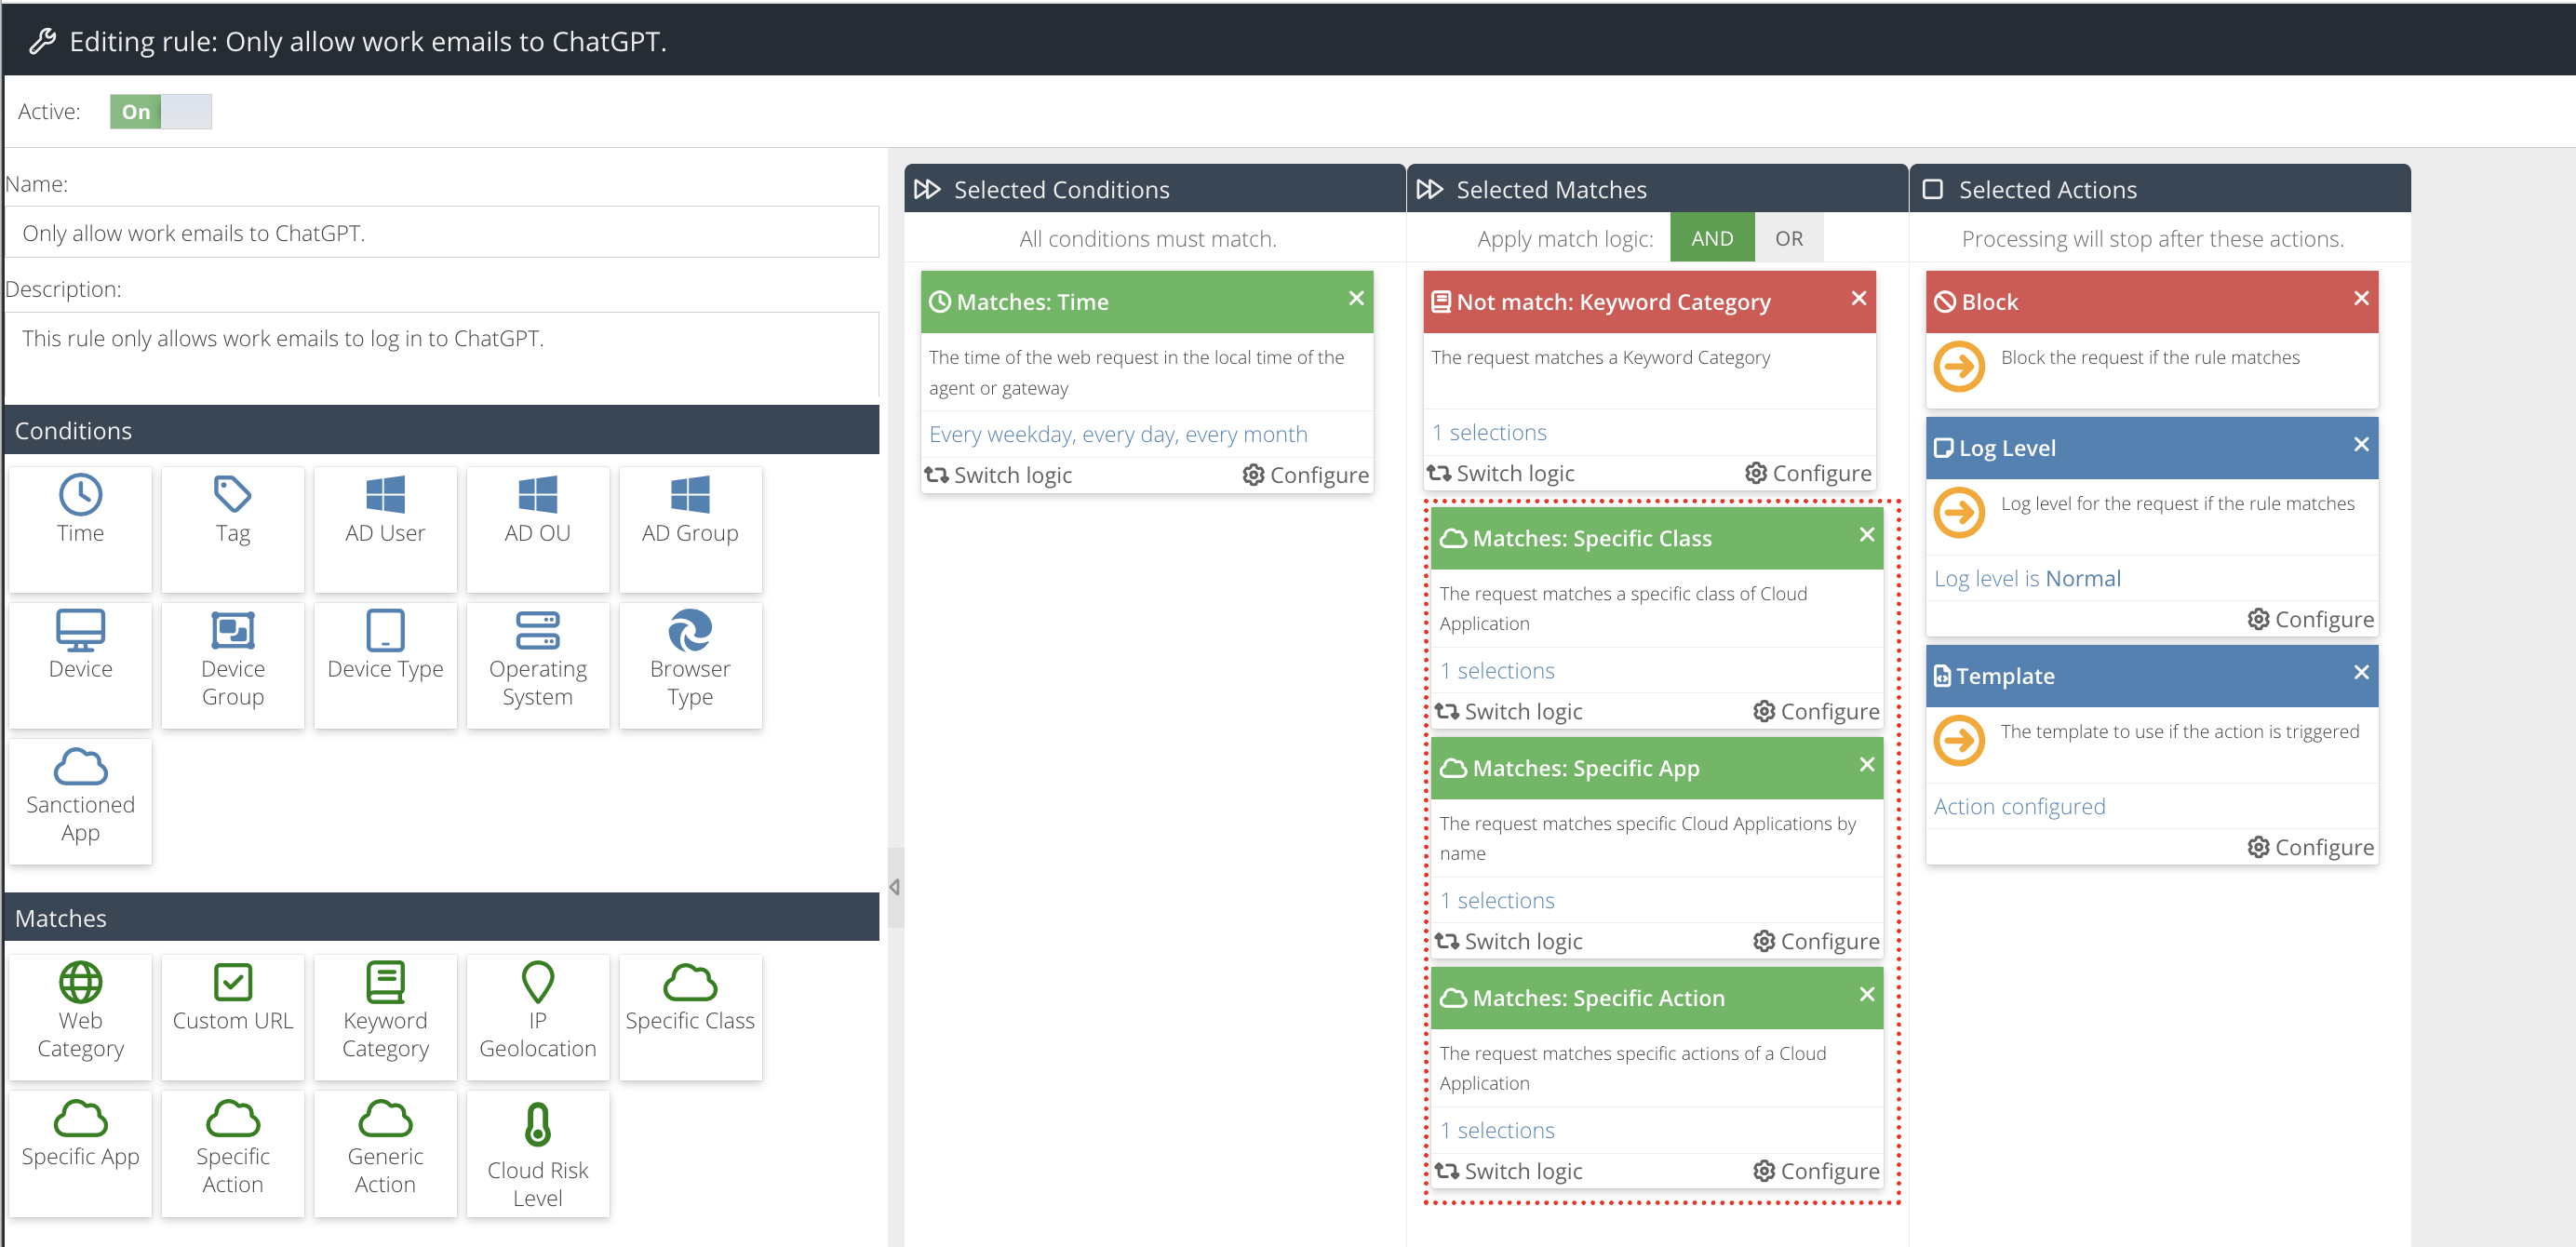Remove the Matches: Specific Action card
This screenshot has width=2576, height=1247.
coord(1867,994)
